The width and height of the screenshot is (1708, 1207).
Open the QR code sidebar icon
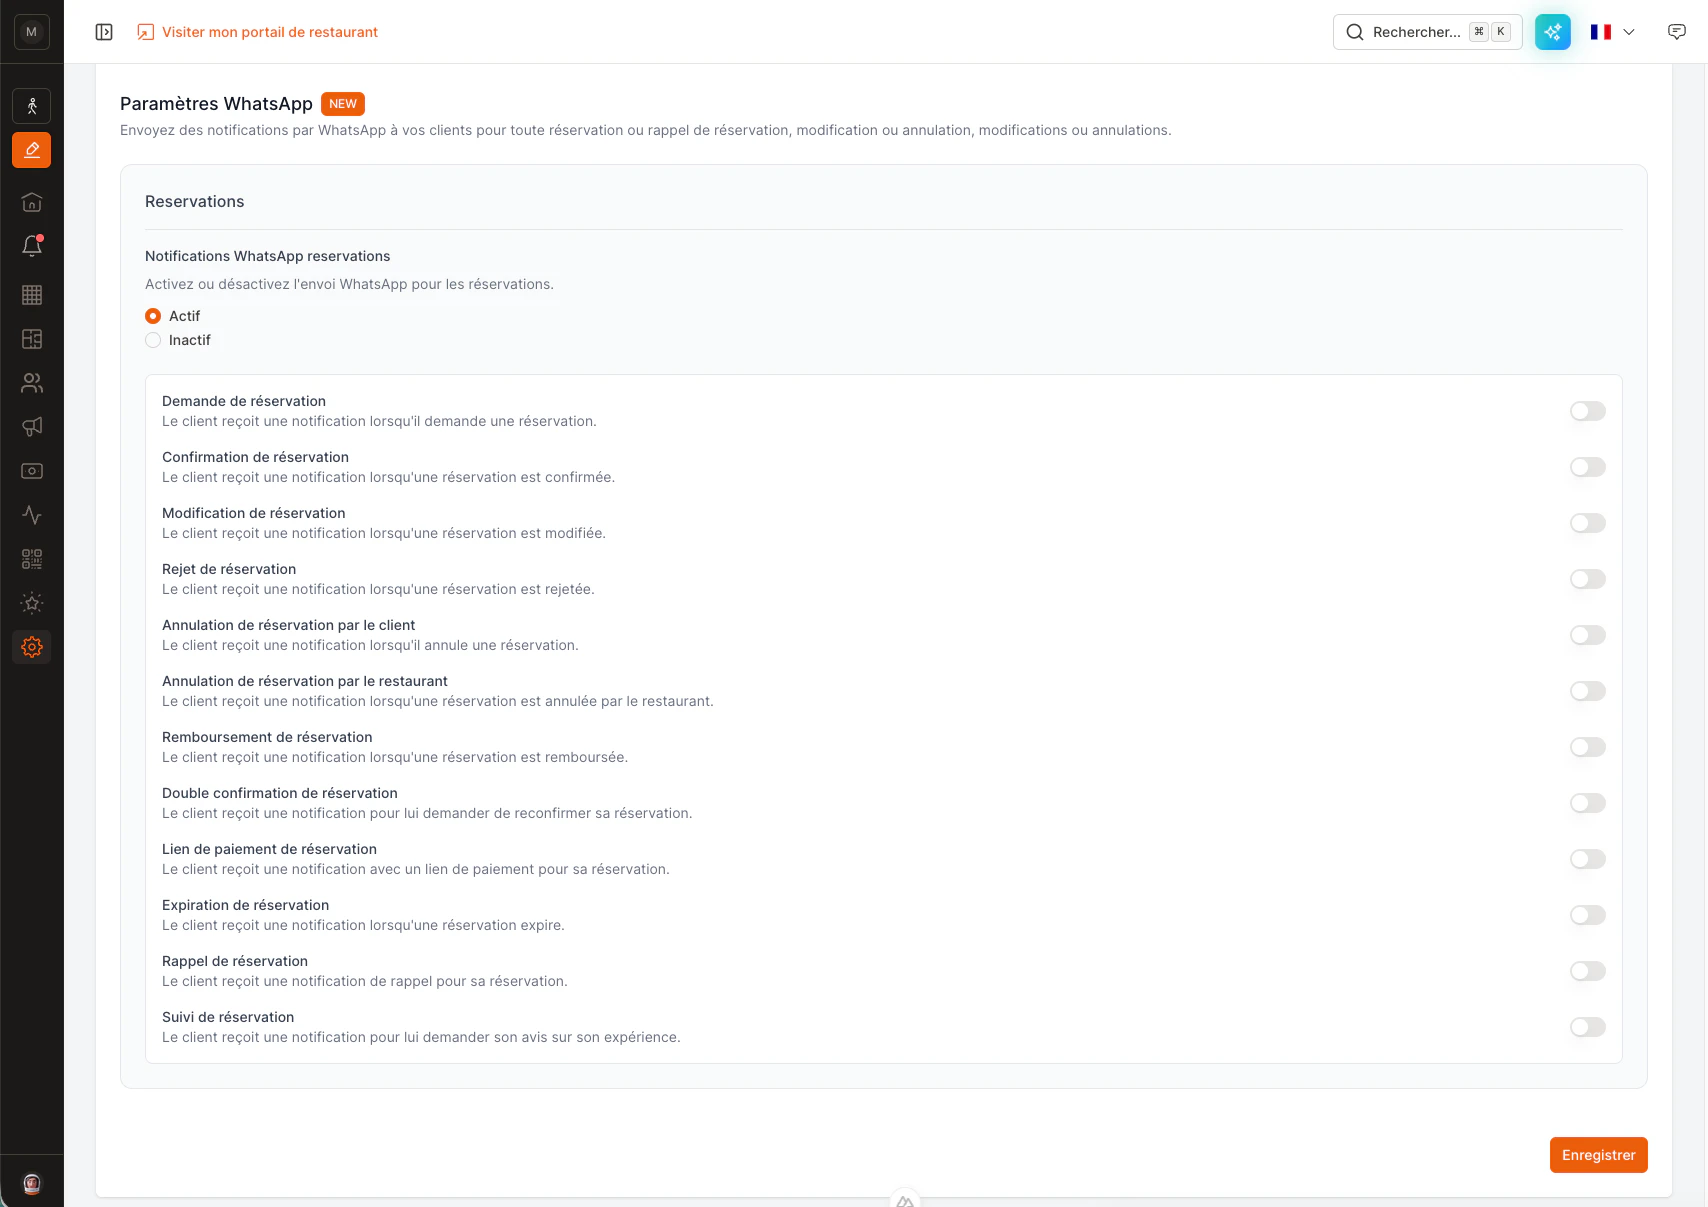(32, 559)
